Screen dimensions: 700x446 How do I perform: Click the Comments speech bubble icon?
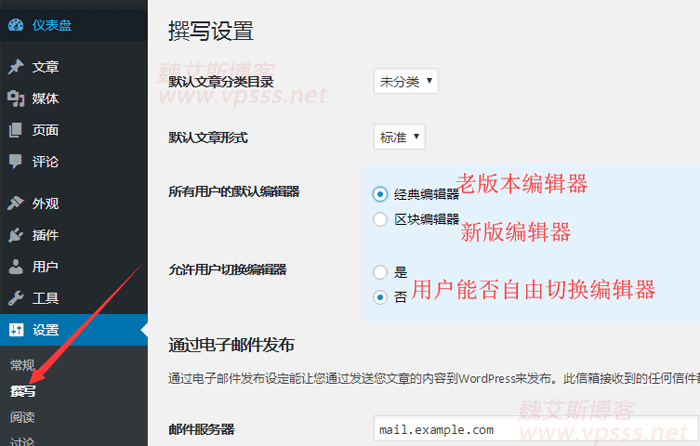(15, 161)
